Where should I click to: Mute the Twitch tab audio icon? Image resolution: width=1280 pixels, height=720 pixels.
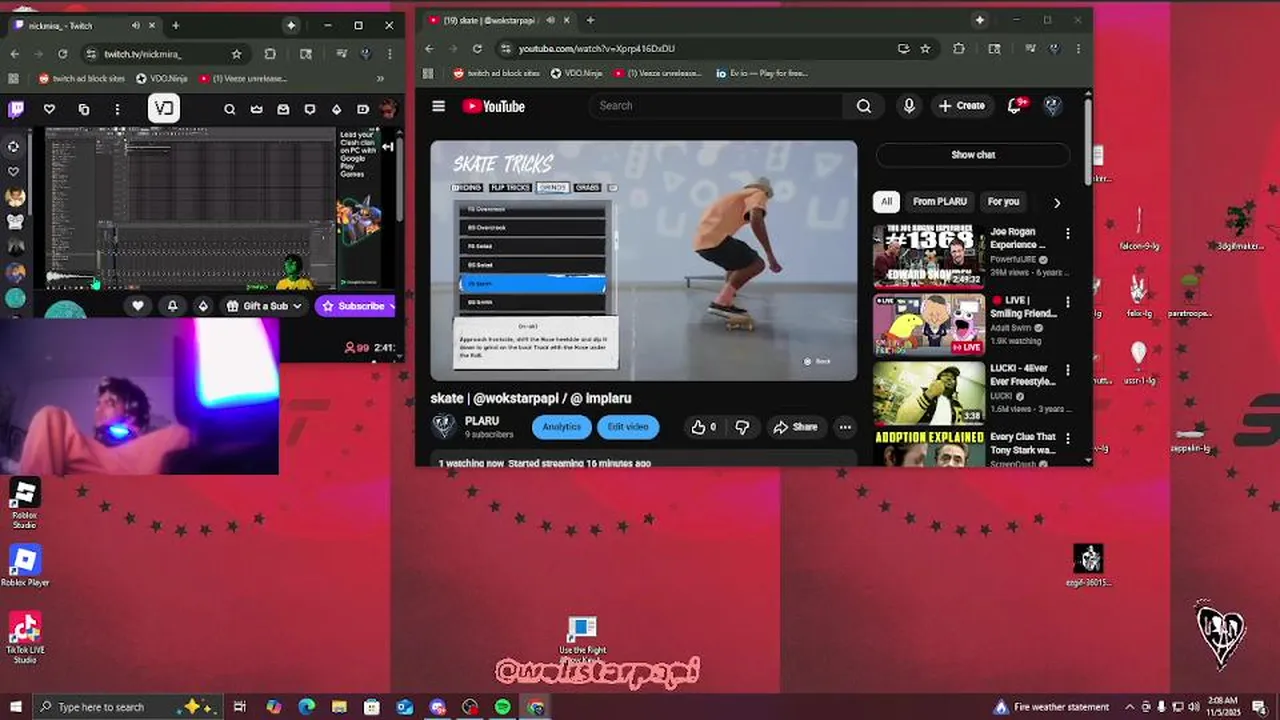(136, 25)
